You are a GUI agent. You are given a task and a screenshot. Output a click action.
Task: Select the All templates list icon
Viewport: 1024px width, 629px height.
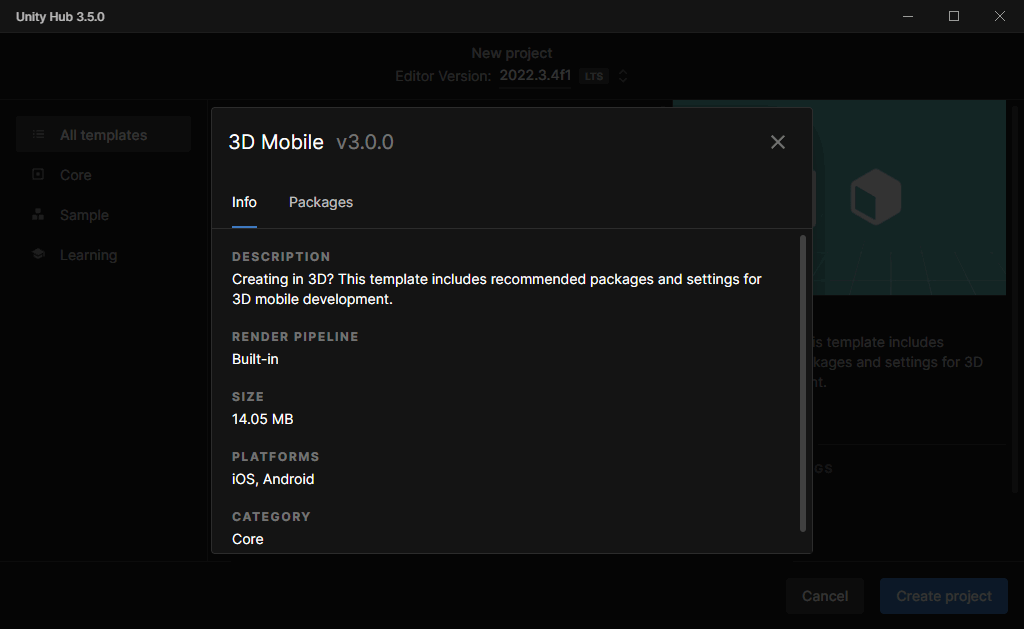tap(40, 134)
